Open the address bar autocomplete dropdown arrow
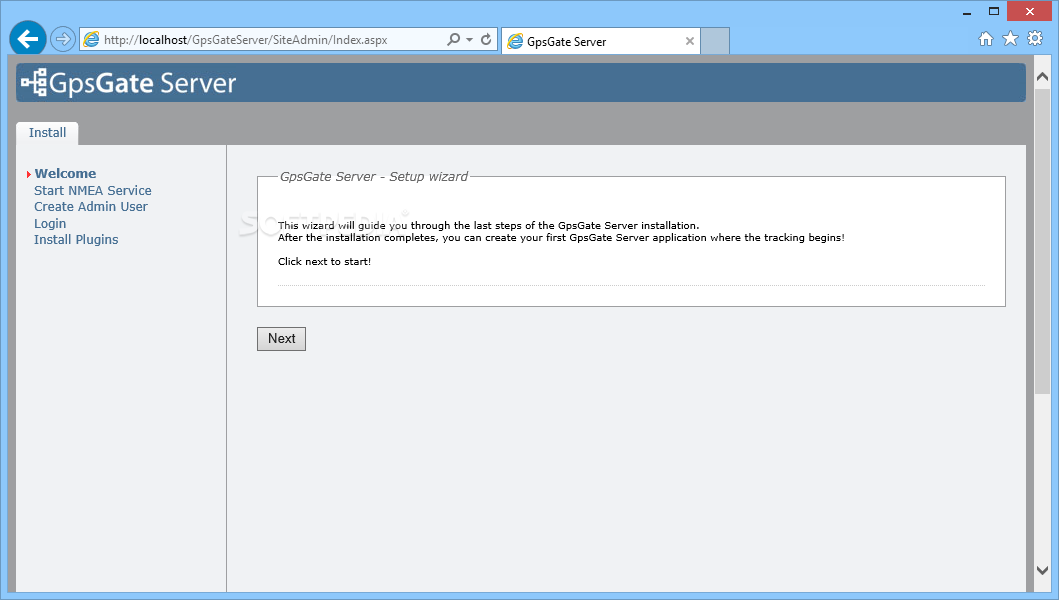 pos(469,39)
